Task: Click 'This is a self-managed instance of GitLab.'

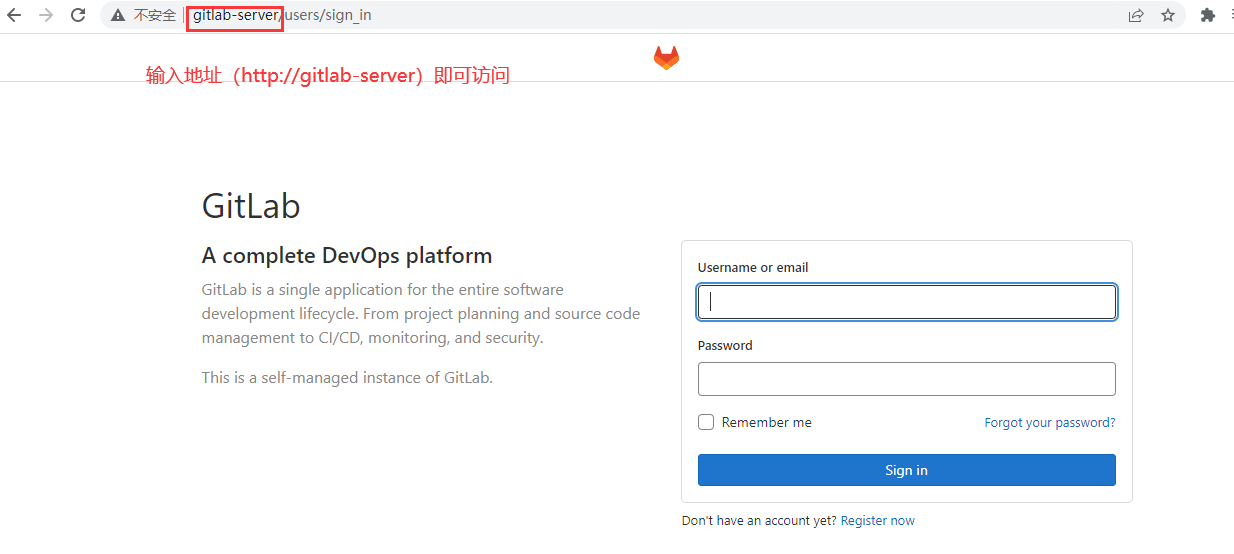Action: [x=347, y=378]
